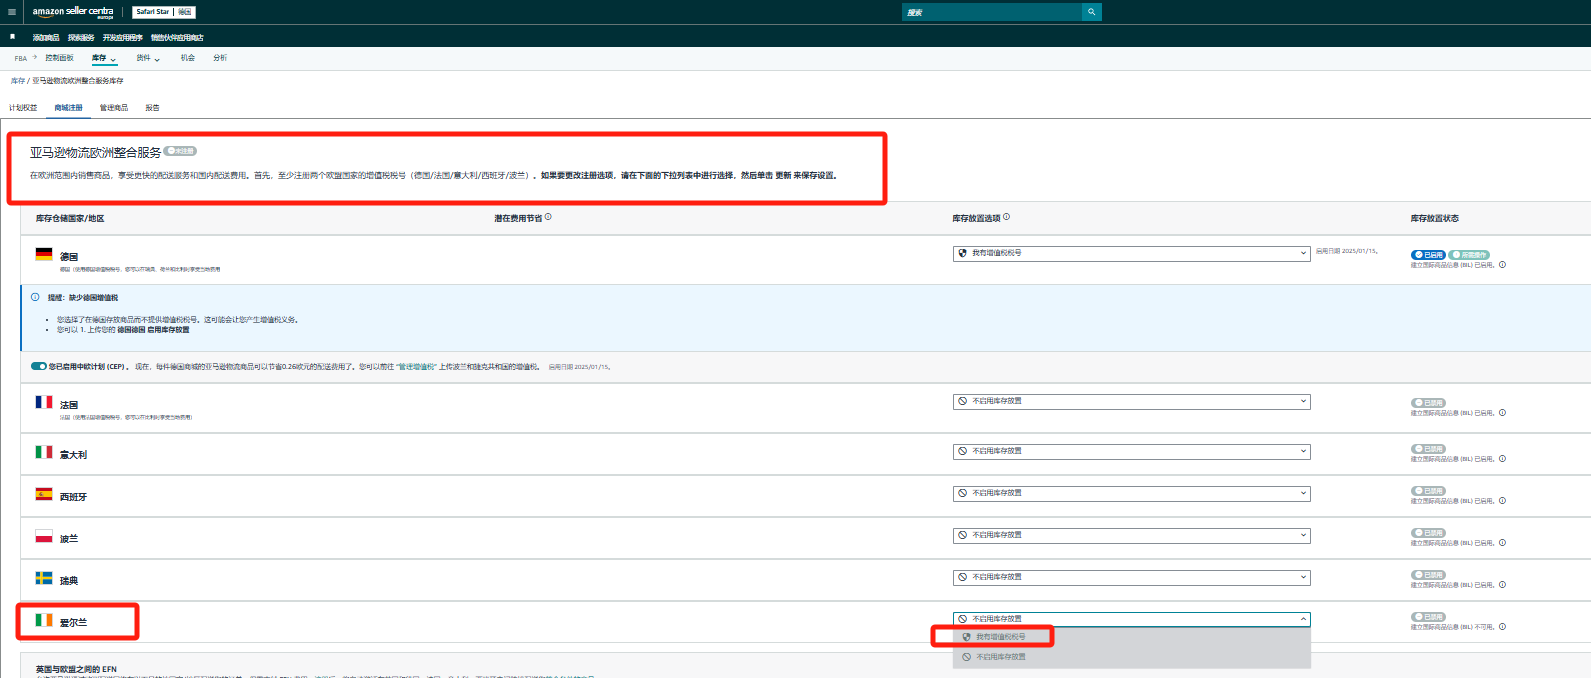Click info icon beside 潜在费用节省 header

pos(548,217)
